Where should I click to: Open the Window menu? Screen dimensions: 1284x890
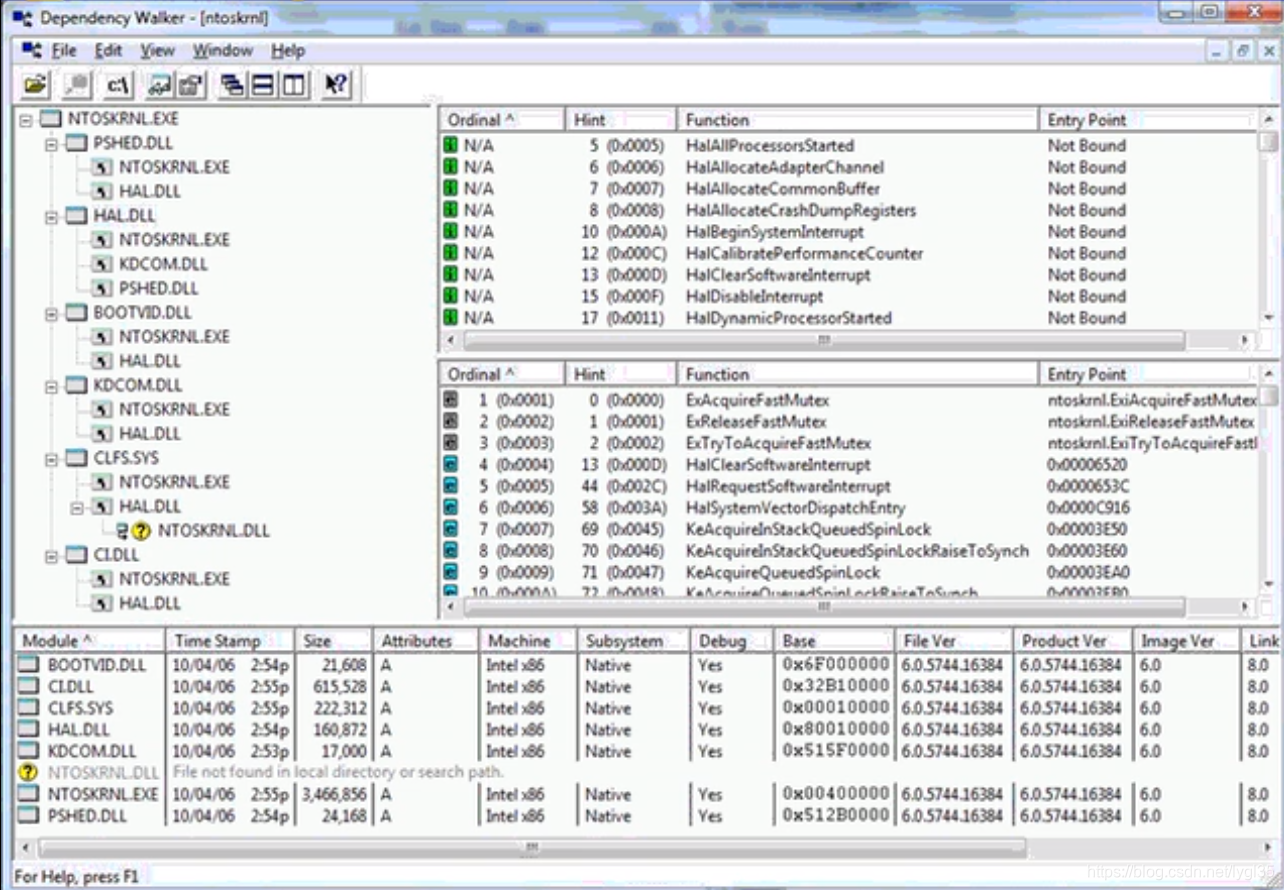222,50
